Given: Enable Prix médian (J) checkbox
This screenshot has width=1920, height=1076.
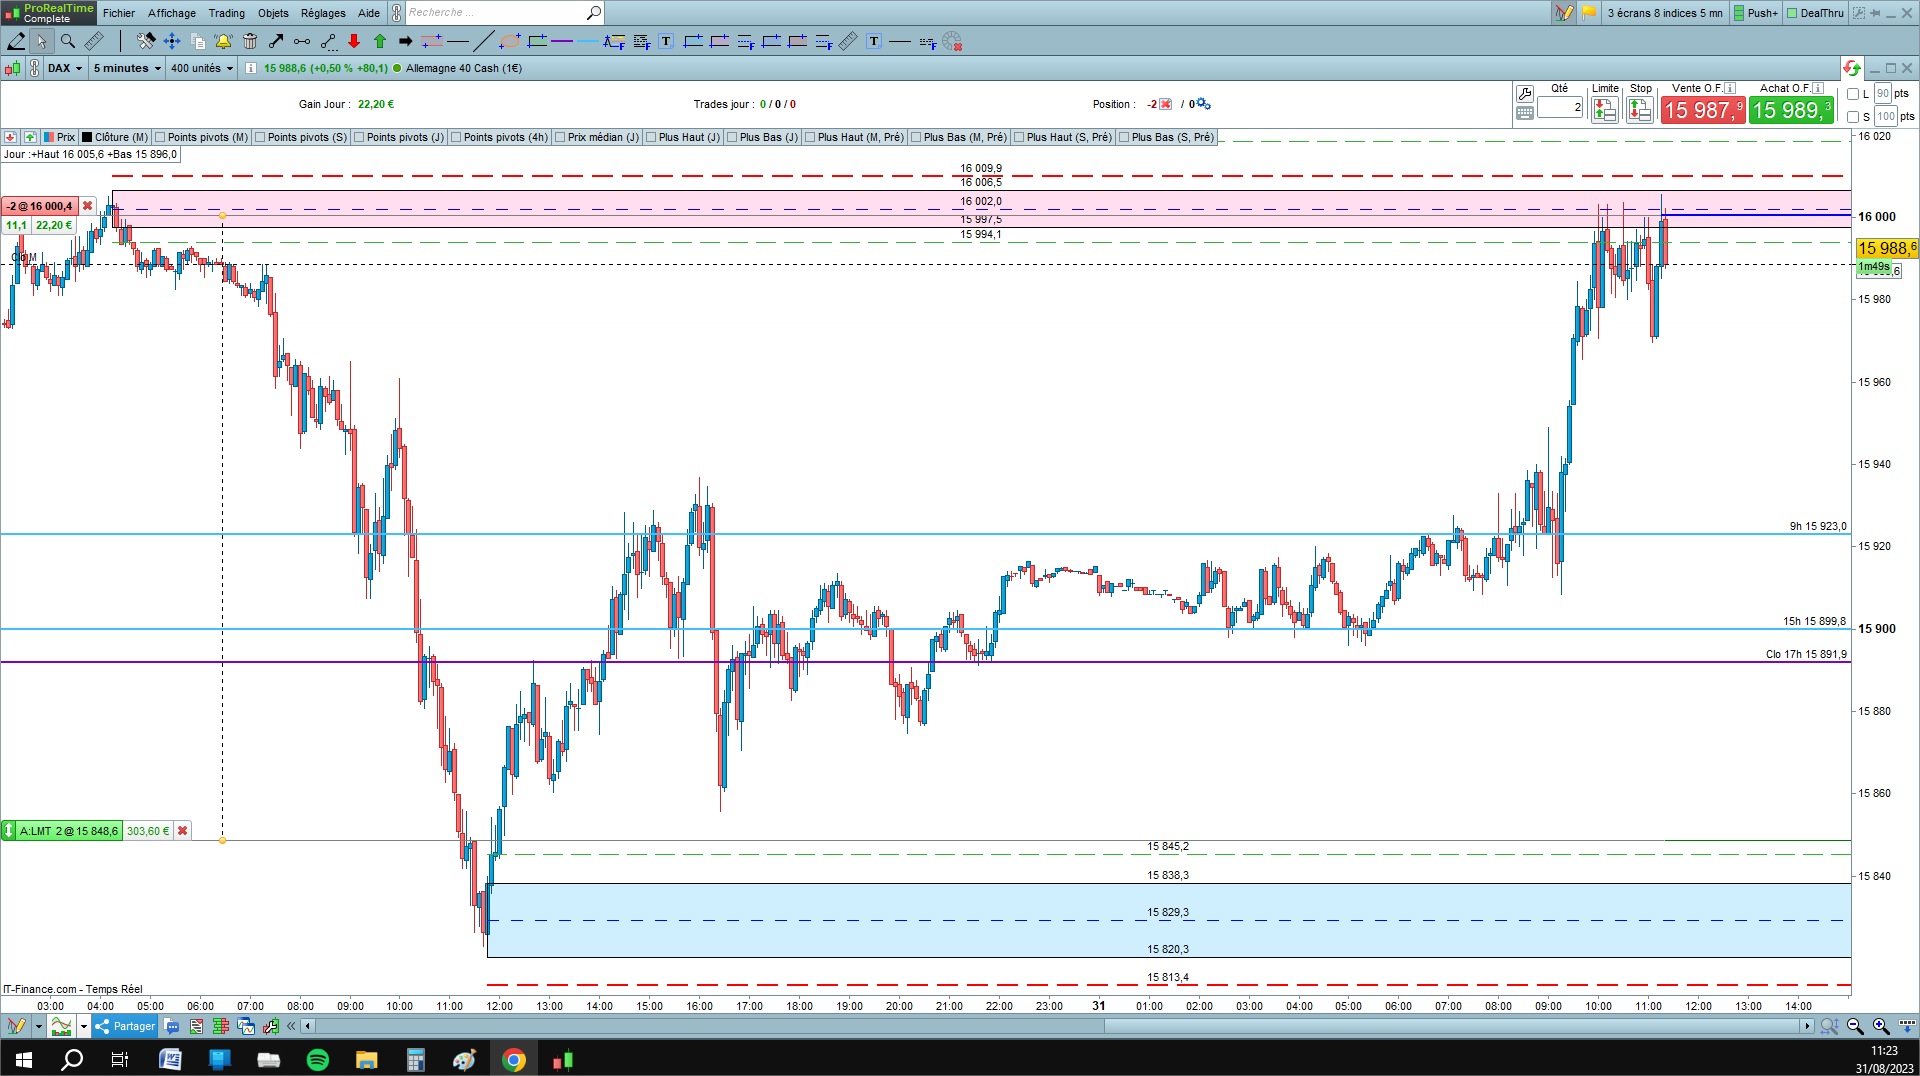Looking at the screenshot, I should click(x=560, y=137).
